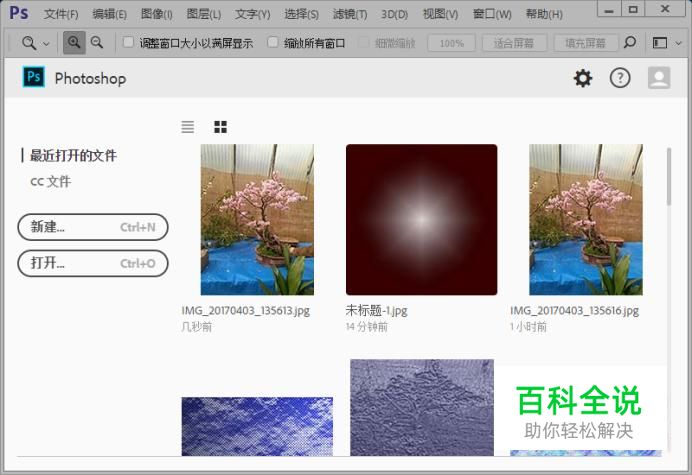Toggle the 细微缩放 checkbox
This screenshot has height=475, width=692.
pos(364,43)
